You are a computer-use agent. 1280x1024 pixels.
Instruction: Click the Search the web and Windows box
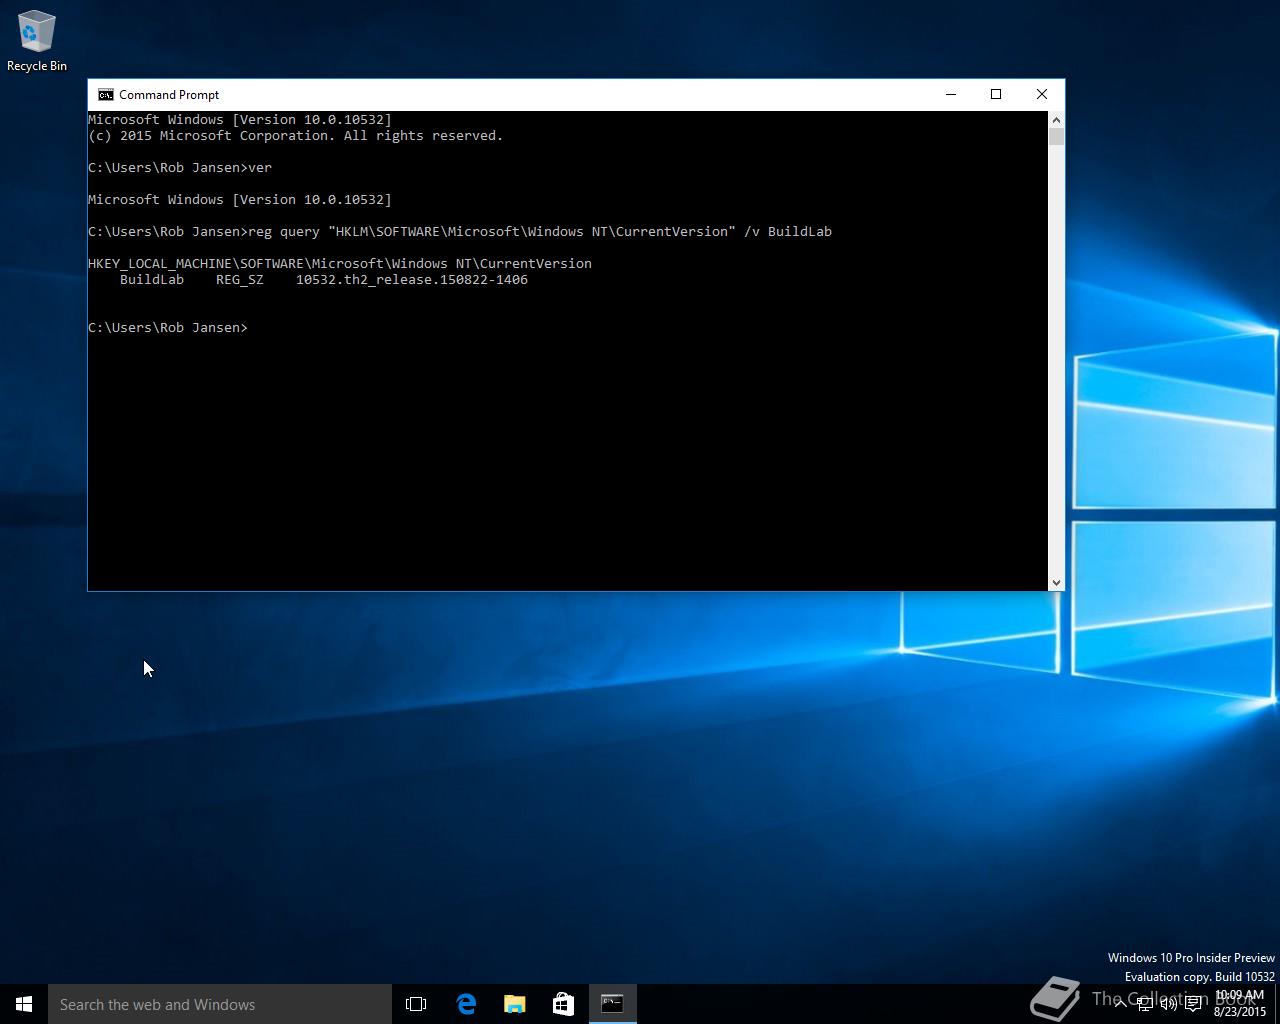[x=220, y=1004]
